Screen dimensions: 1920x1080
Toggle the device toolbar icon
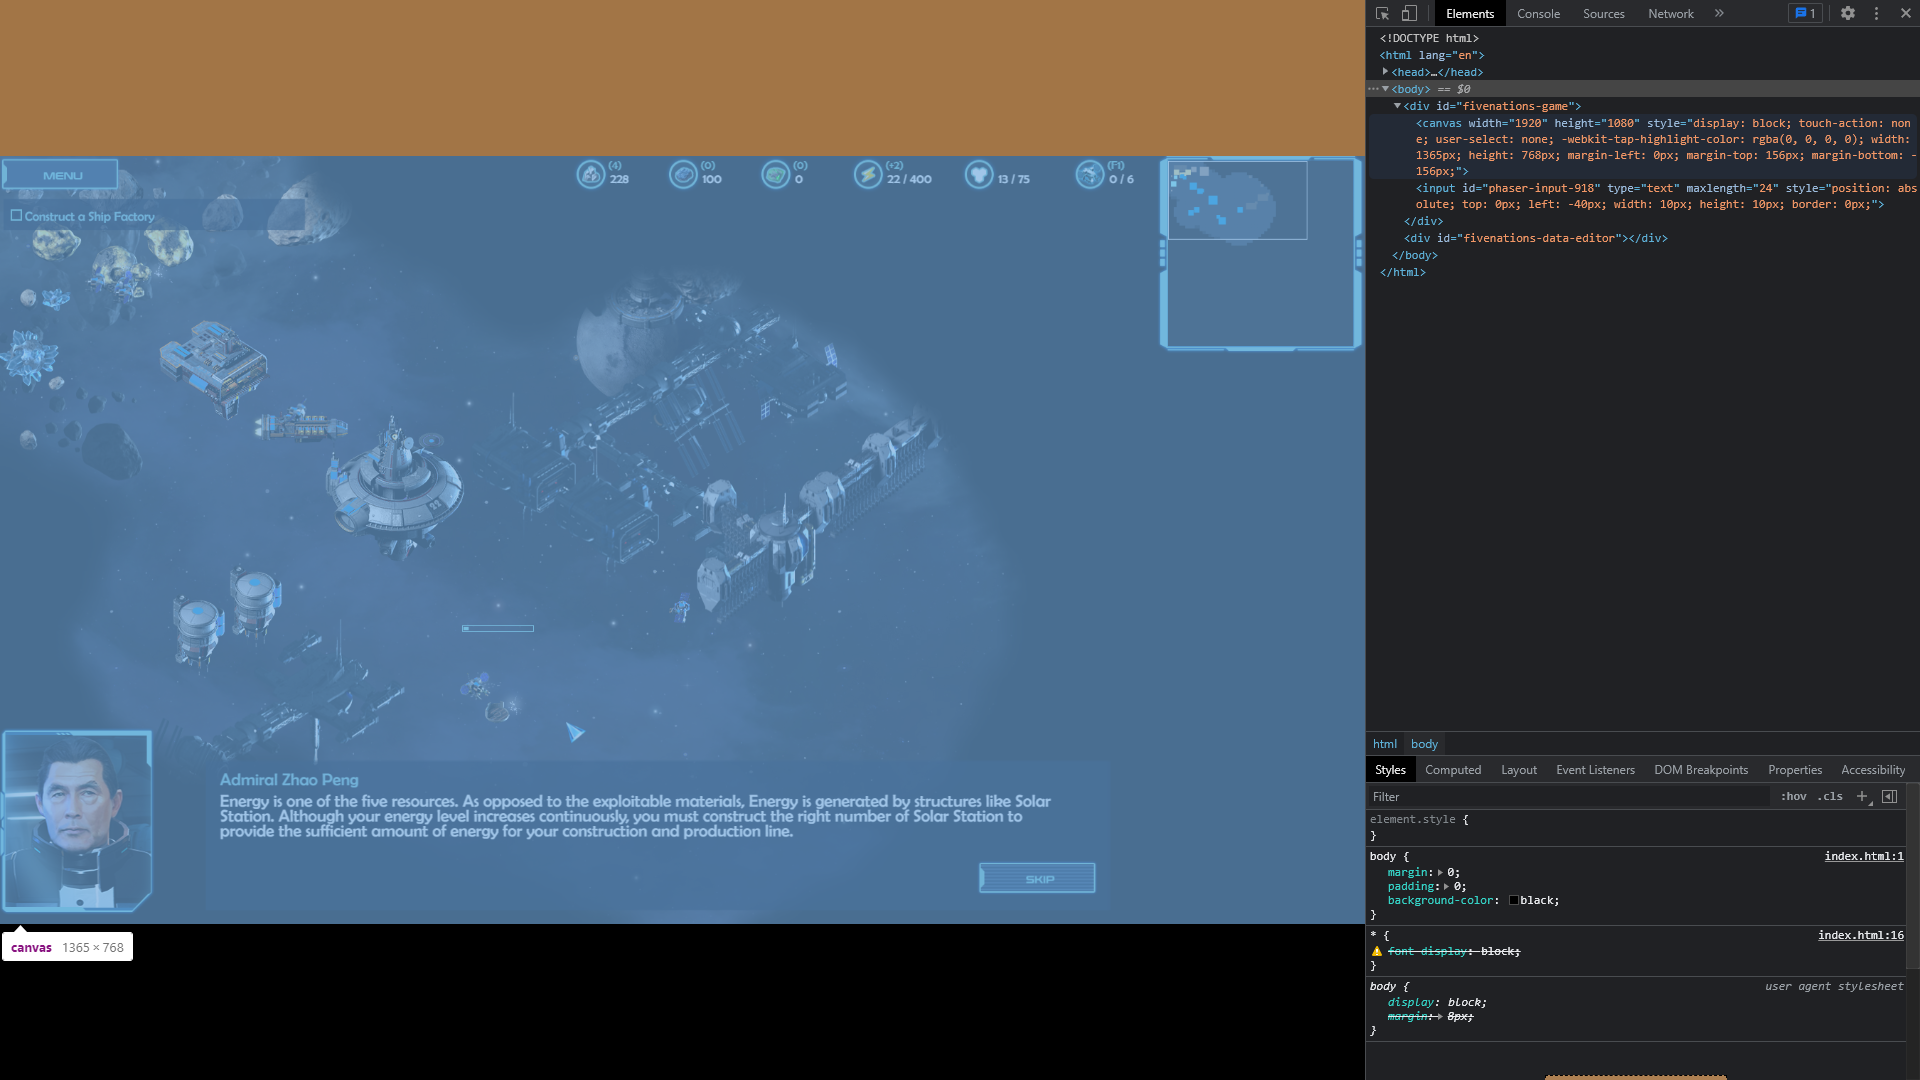coord(1409,14)
